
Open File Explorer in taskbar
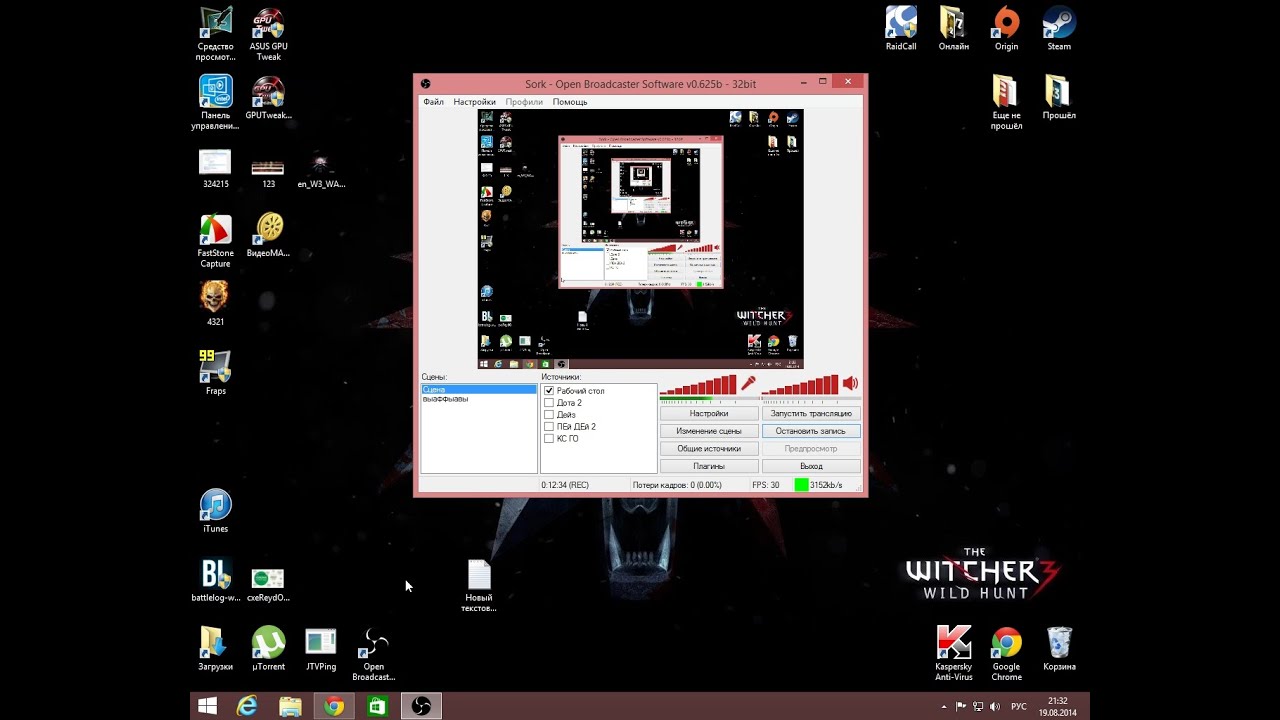point(290,706)
